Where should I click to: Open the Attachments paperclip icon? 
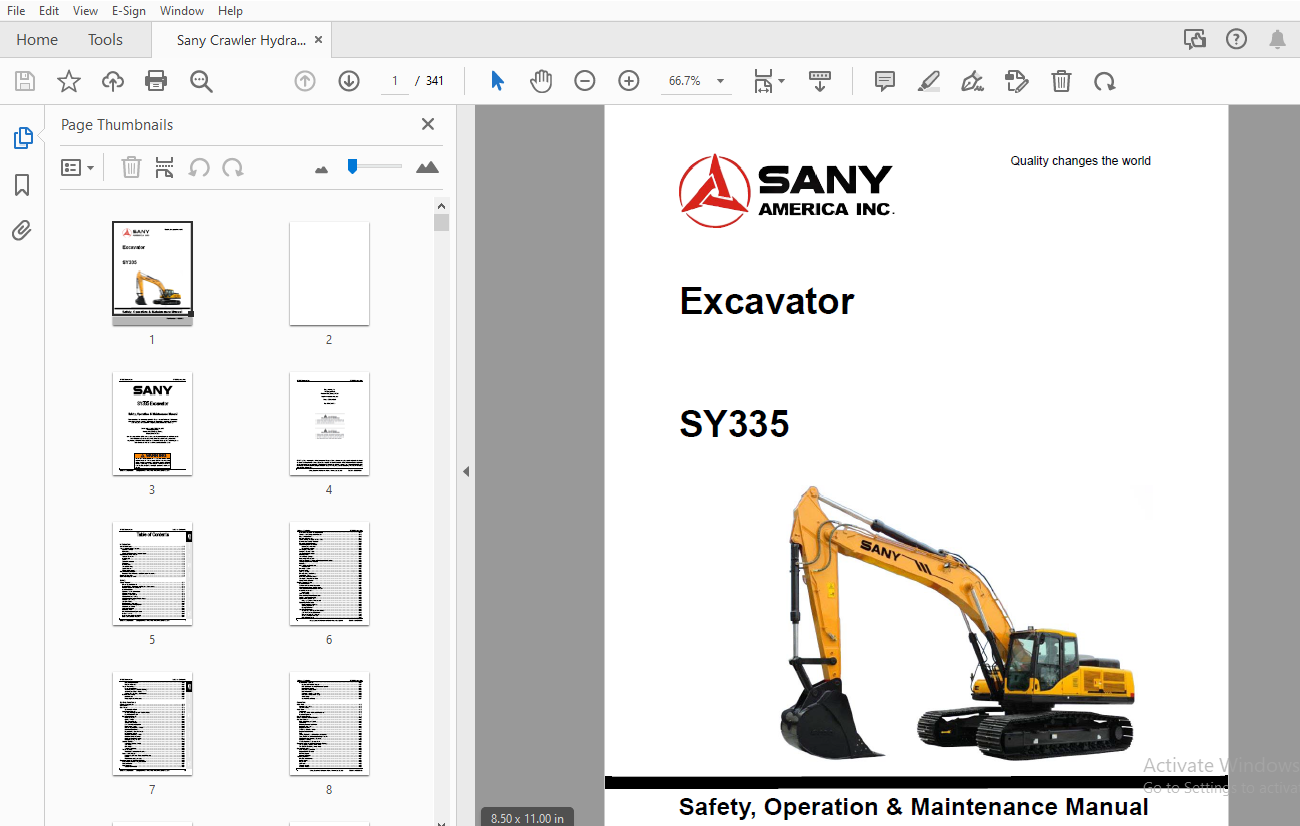[22, 231]
